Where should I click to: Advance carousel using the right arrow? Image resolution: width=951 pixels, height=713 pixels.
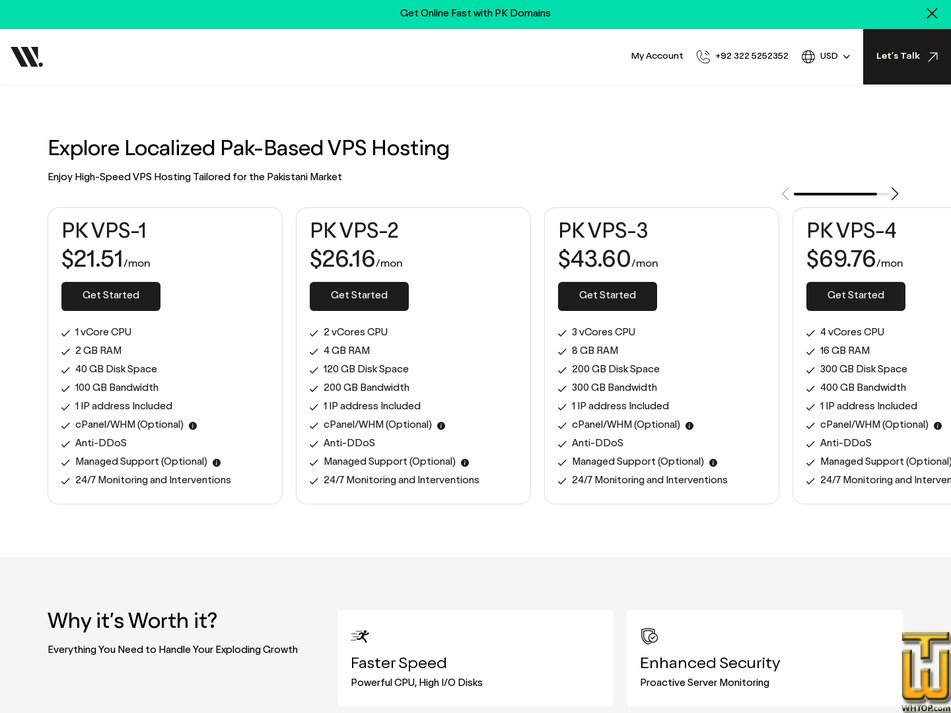coord(894,194)
